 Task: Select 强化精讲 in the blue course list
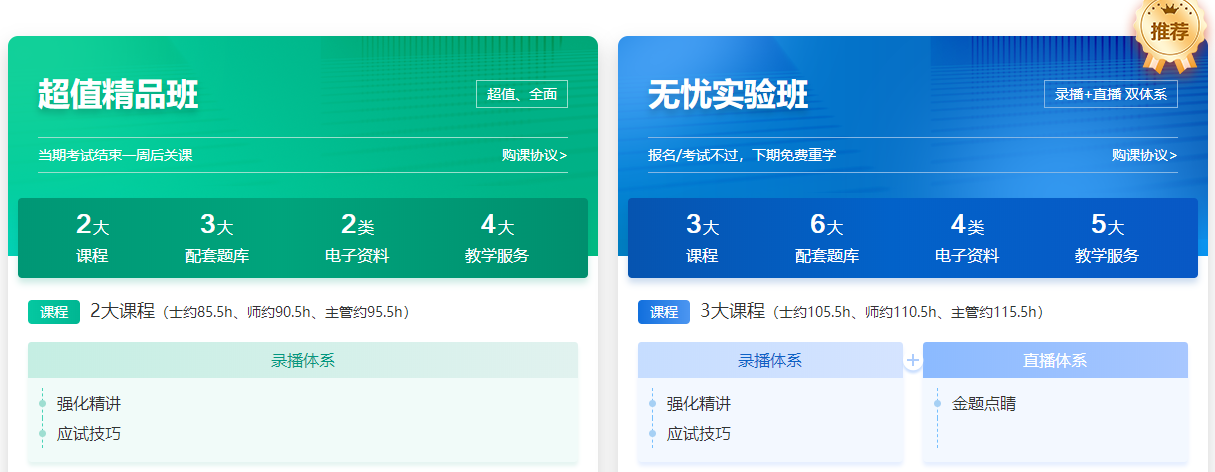[x=699, y=404]
